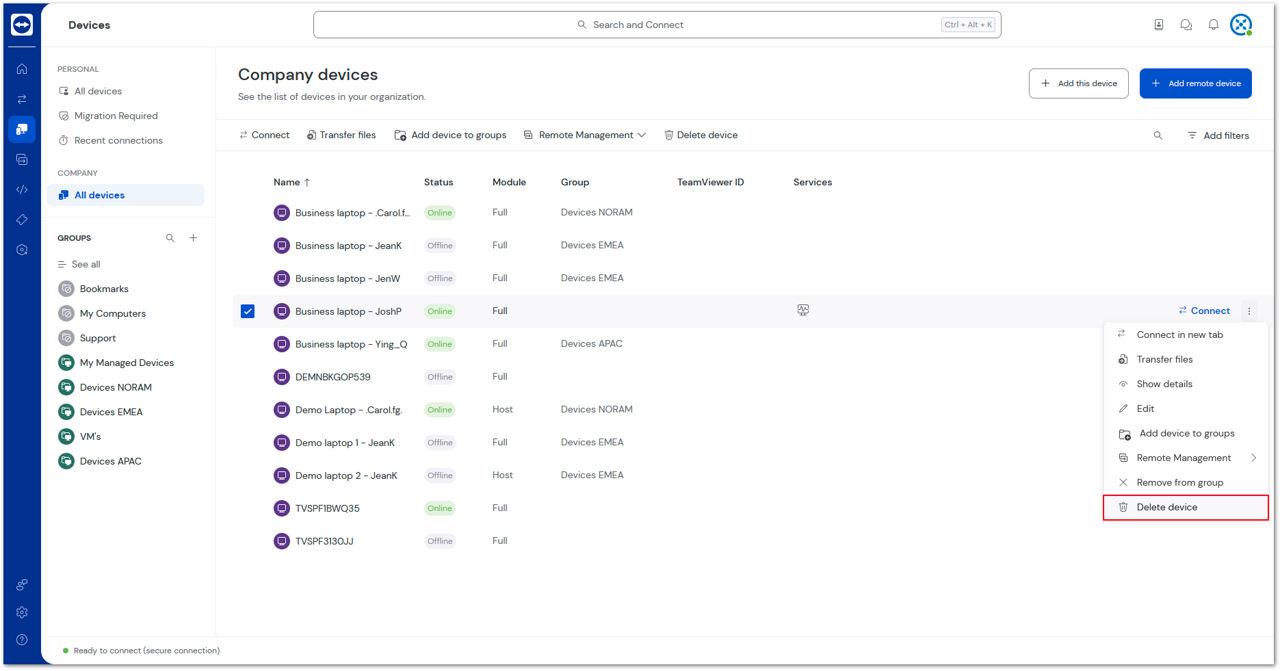
Task: Click Connect in the toolbar
Action: click(x=264, y=135)
